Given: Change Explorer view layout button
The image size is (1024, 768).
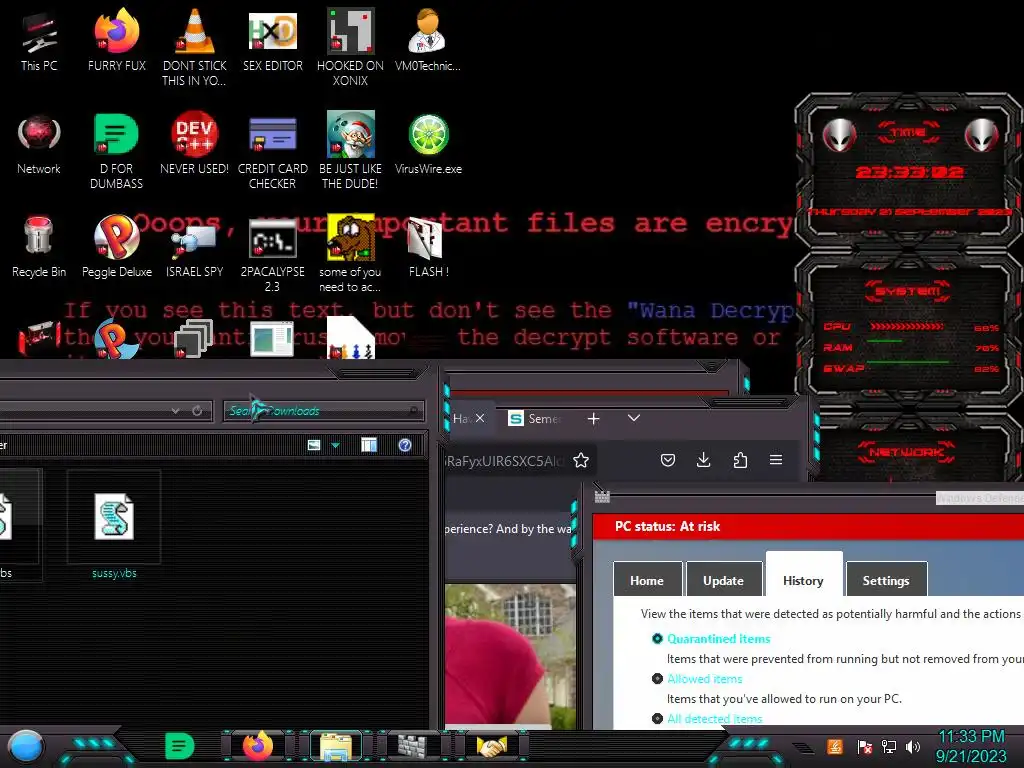Looking at the screenshot, I should pos(314,445).
